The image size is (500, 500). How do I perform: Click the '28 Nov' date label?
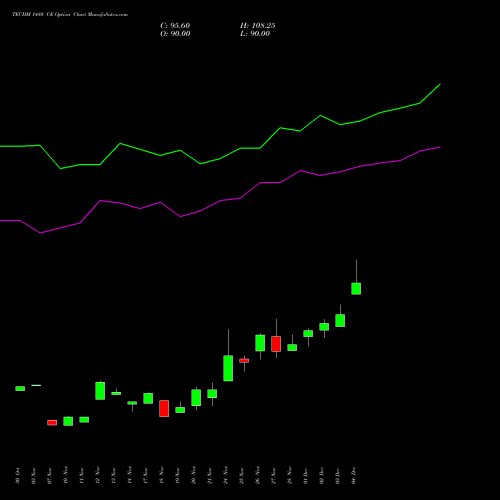pos(290,476)
